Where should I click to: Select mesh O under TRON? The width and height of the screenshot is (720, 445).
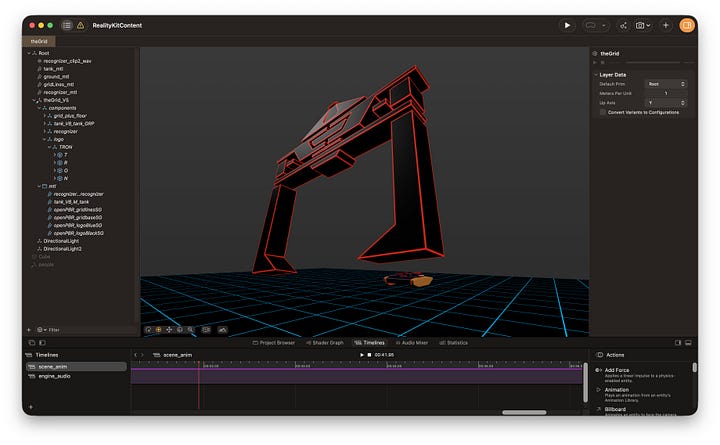[66, 170]
